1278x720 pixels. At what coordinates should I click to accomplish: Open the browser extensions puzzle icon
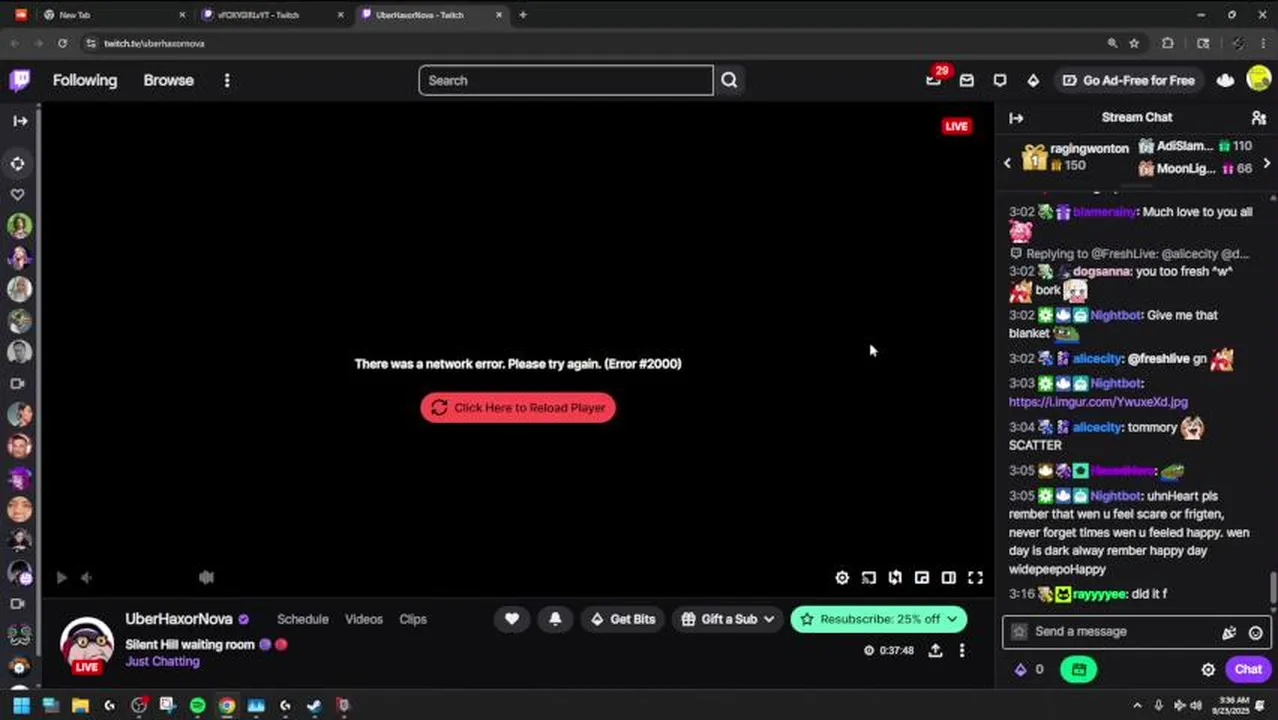[1167, 43]
